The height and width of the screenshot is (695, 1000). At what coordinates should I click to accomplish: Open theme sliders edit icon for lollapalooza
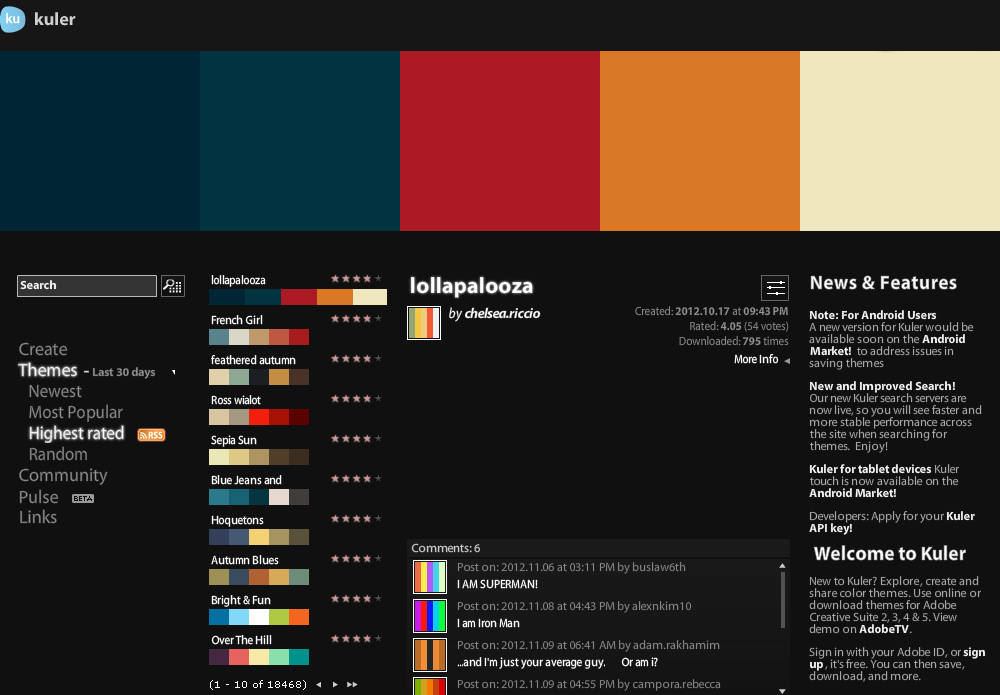point(775,288)
